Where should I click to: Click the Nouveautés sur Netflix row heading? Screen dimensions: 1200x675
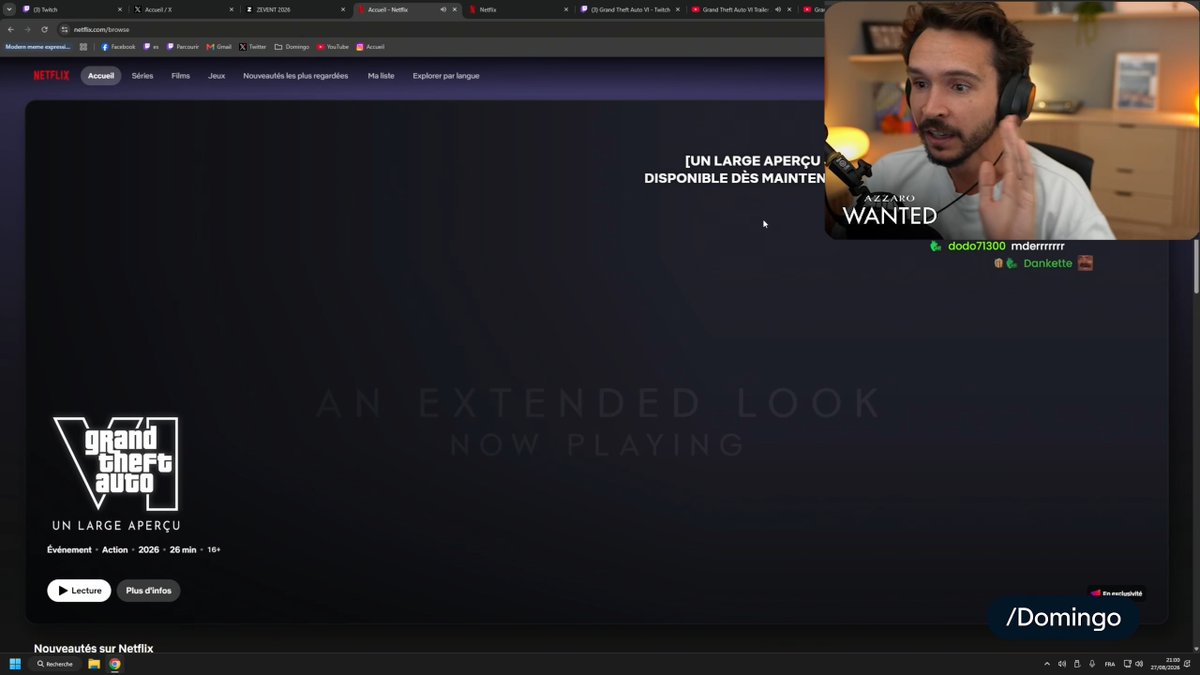tap(93, 649)
